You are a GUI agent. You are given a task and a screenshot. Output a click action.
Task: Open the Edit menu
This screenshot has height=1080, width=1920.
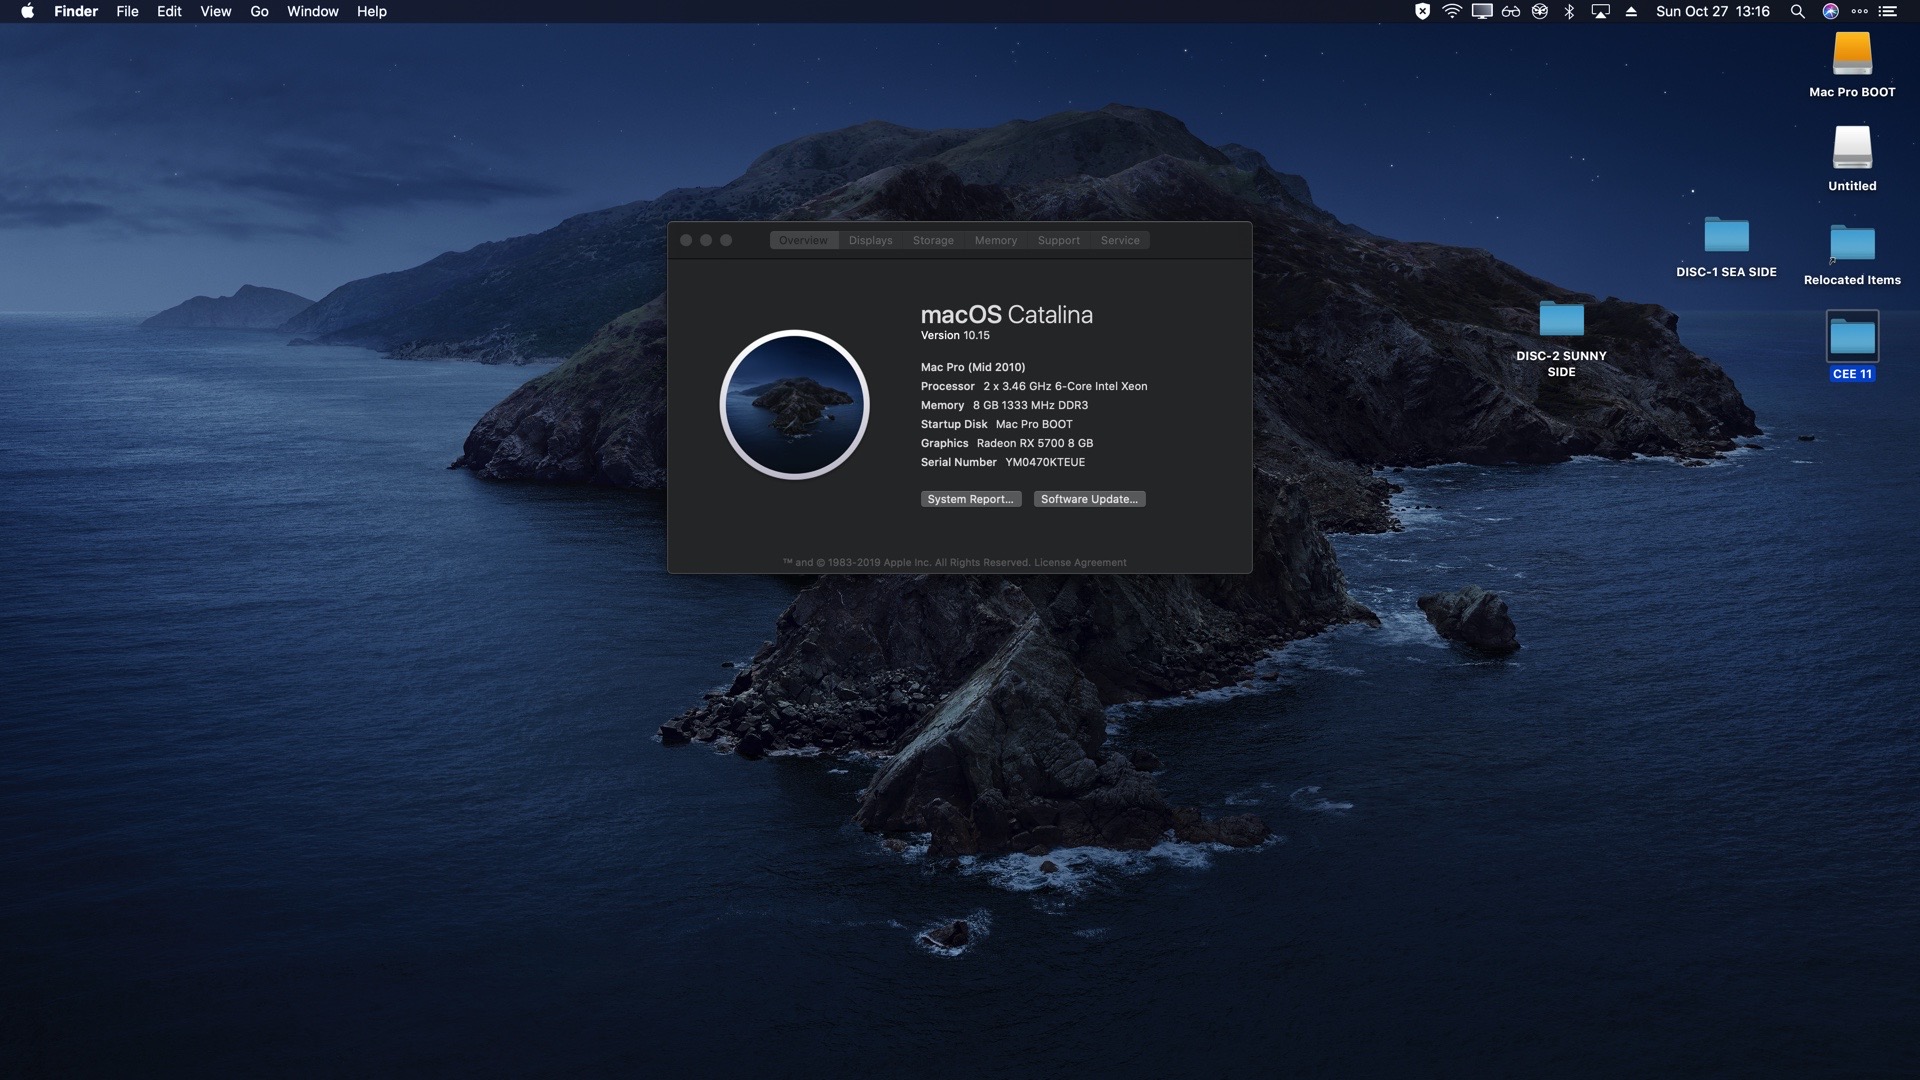[169, 11]
